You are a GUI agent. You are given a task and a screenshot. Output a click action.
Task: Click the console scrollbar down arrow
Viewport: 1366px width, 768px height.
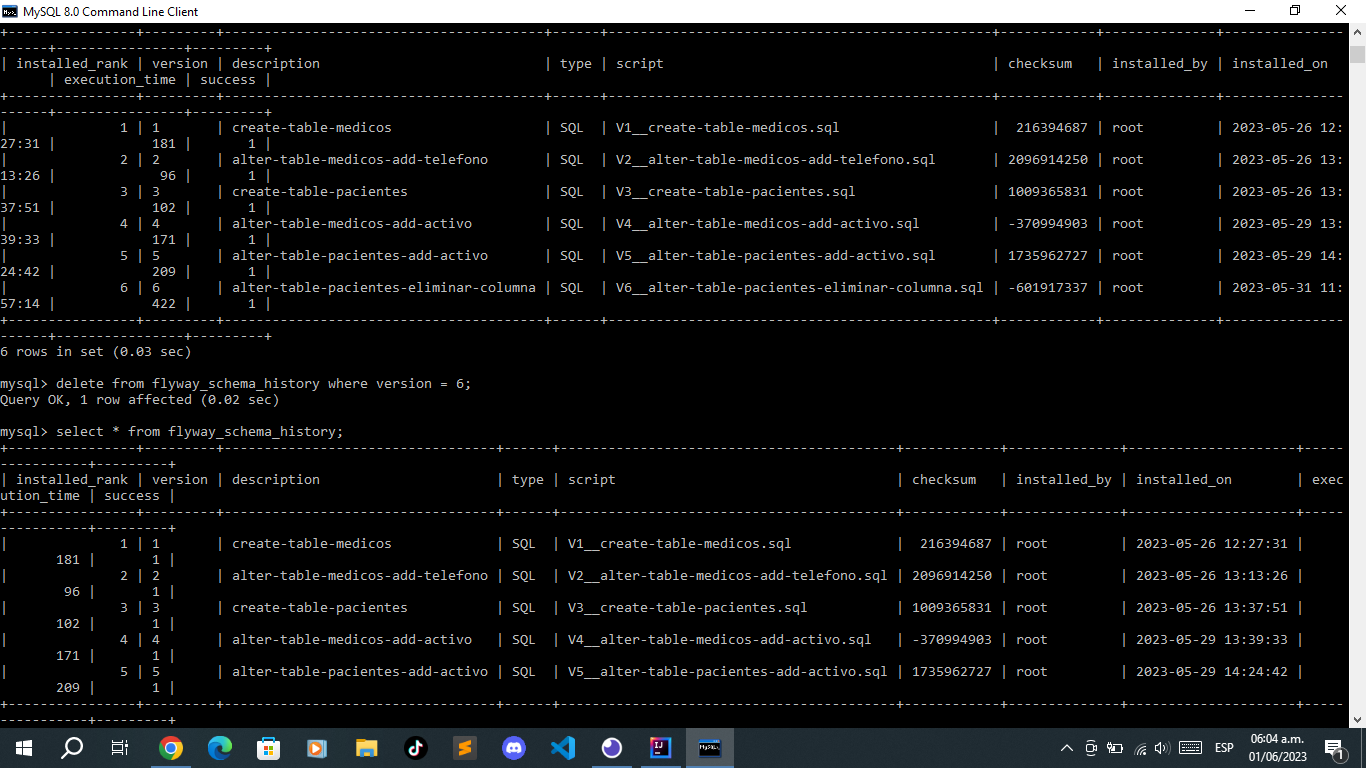tap(1357, 718)
